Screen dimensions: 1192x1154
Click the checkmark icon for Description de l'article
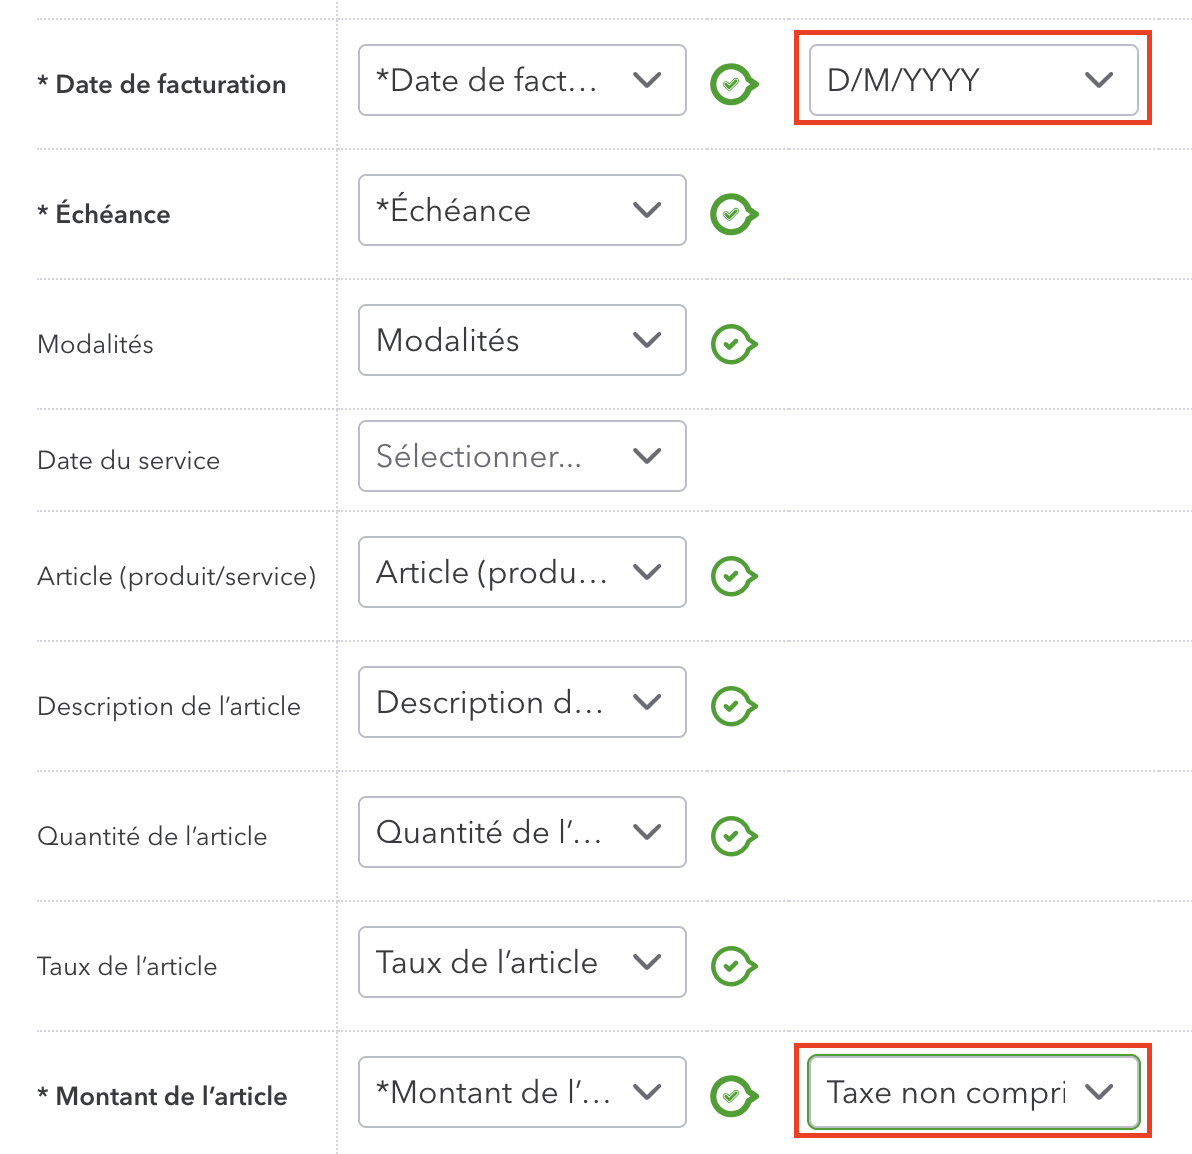tap(733, 706)
